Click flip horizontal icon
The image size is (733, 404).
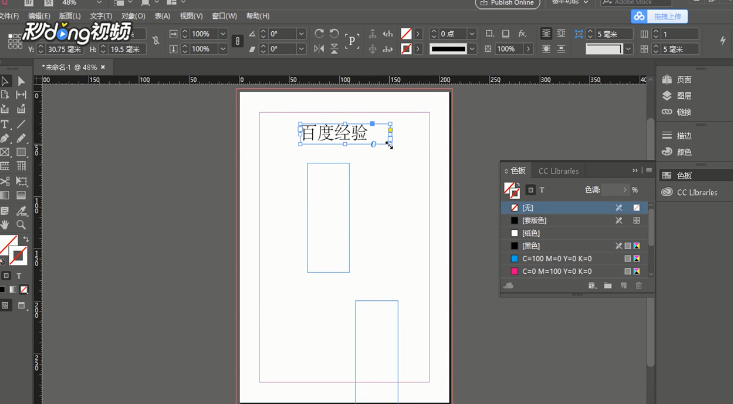point(319,49)
